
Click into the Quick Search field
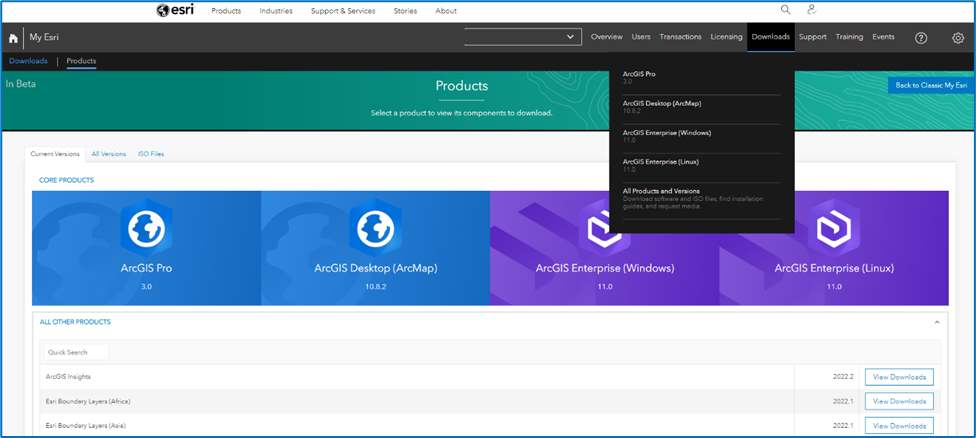pos(76,352)
